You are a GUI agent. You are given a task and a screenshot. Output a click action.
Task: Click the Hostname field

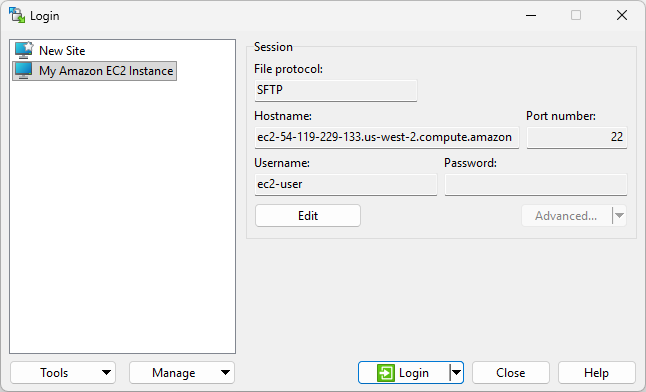tap(387, 137)
